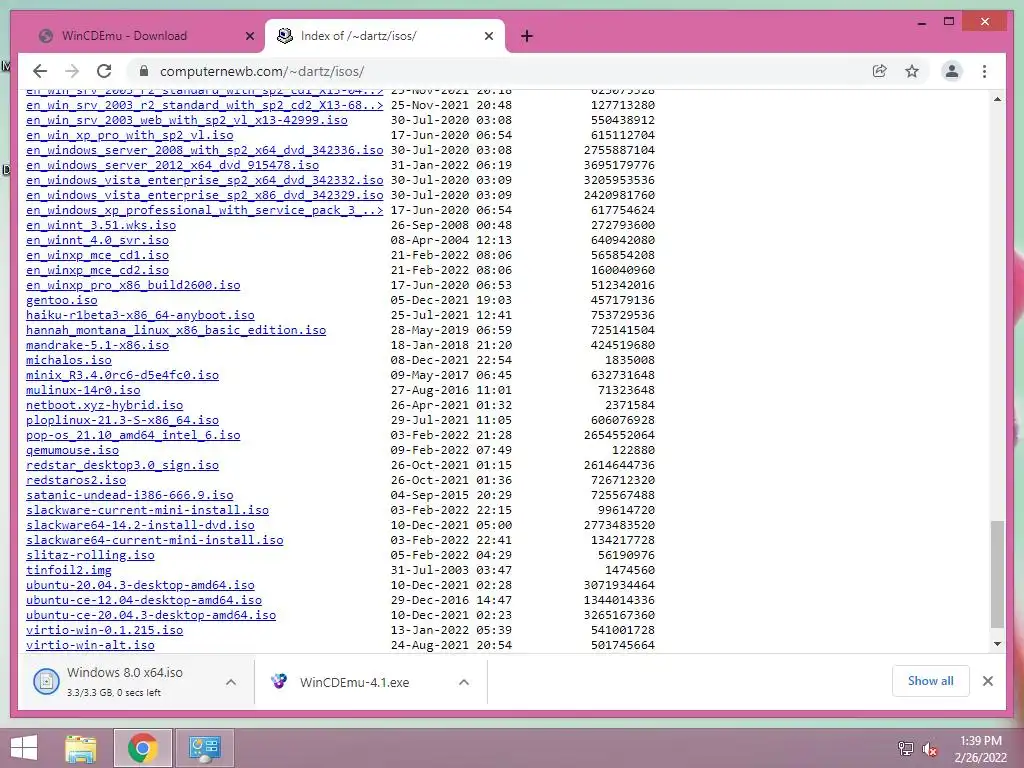This screenshot has height=768, width=1024.
Task: Download virtio-win-0.1.215.iso
Action: (104, 631)
